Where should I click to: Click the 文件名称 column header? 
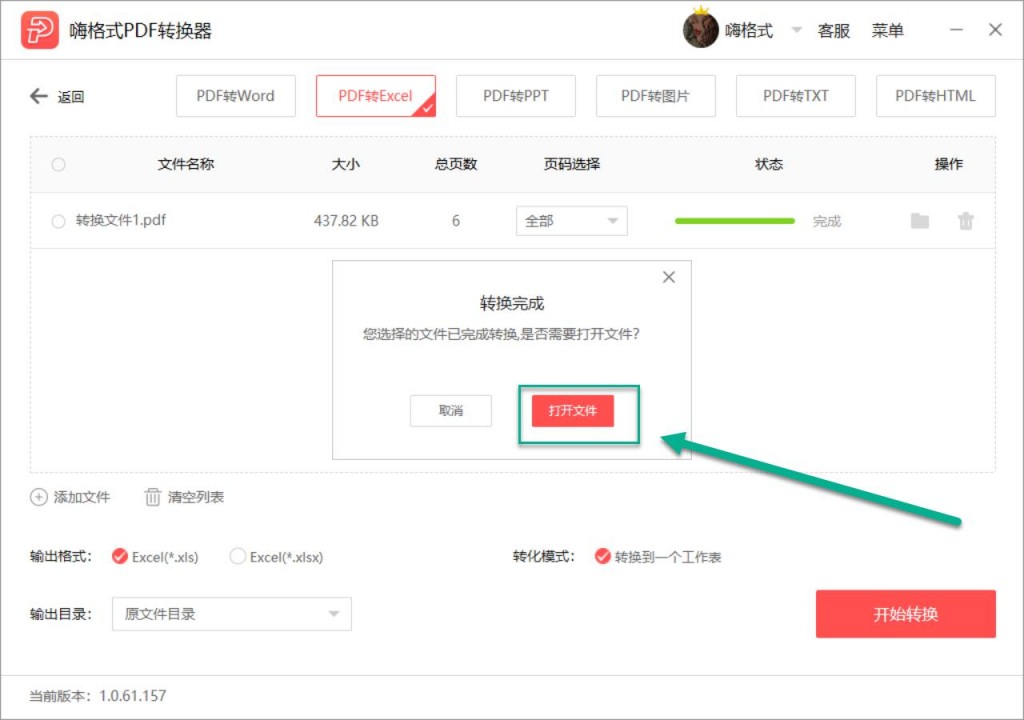186,164
